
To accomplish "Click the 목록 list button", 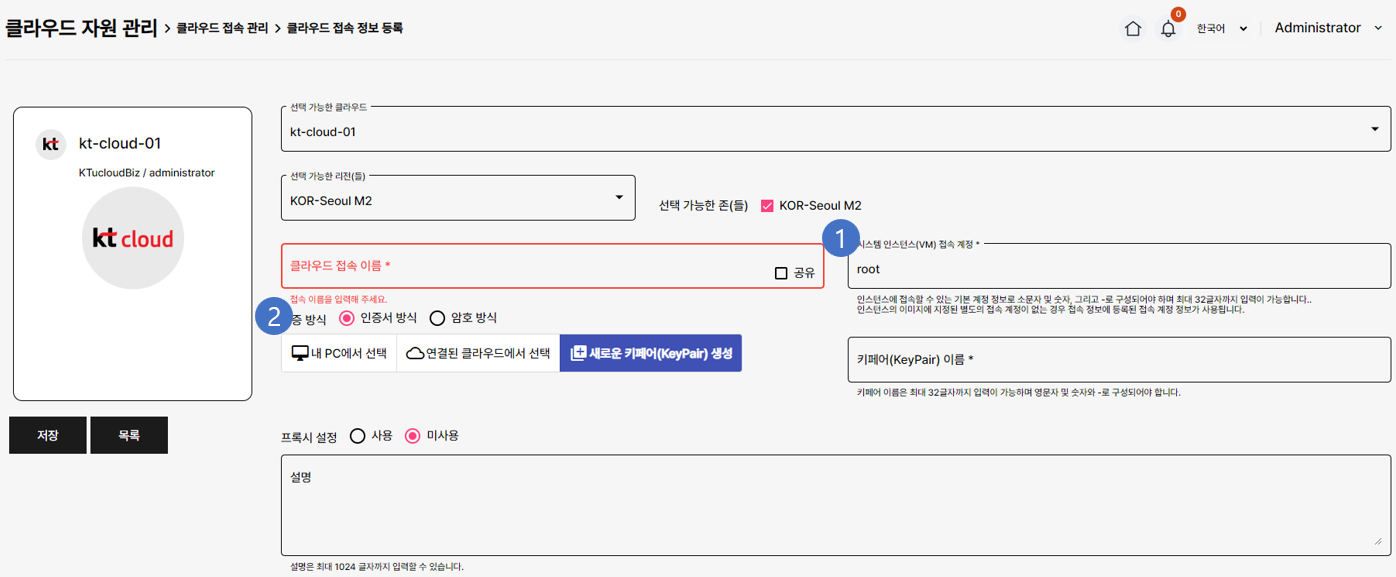I will (129, 434).
